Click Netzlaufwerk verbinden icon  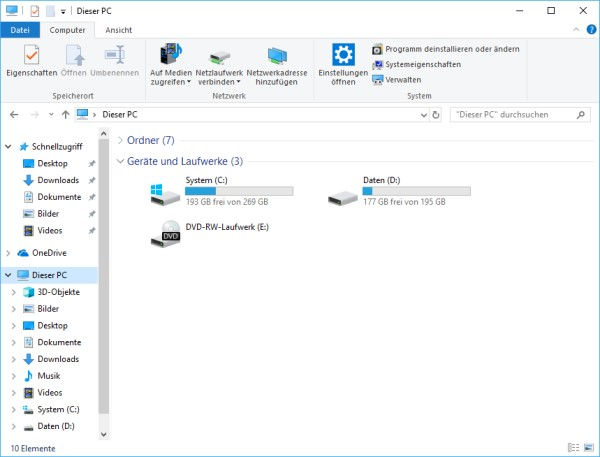[x=219, y=57]
